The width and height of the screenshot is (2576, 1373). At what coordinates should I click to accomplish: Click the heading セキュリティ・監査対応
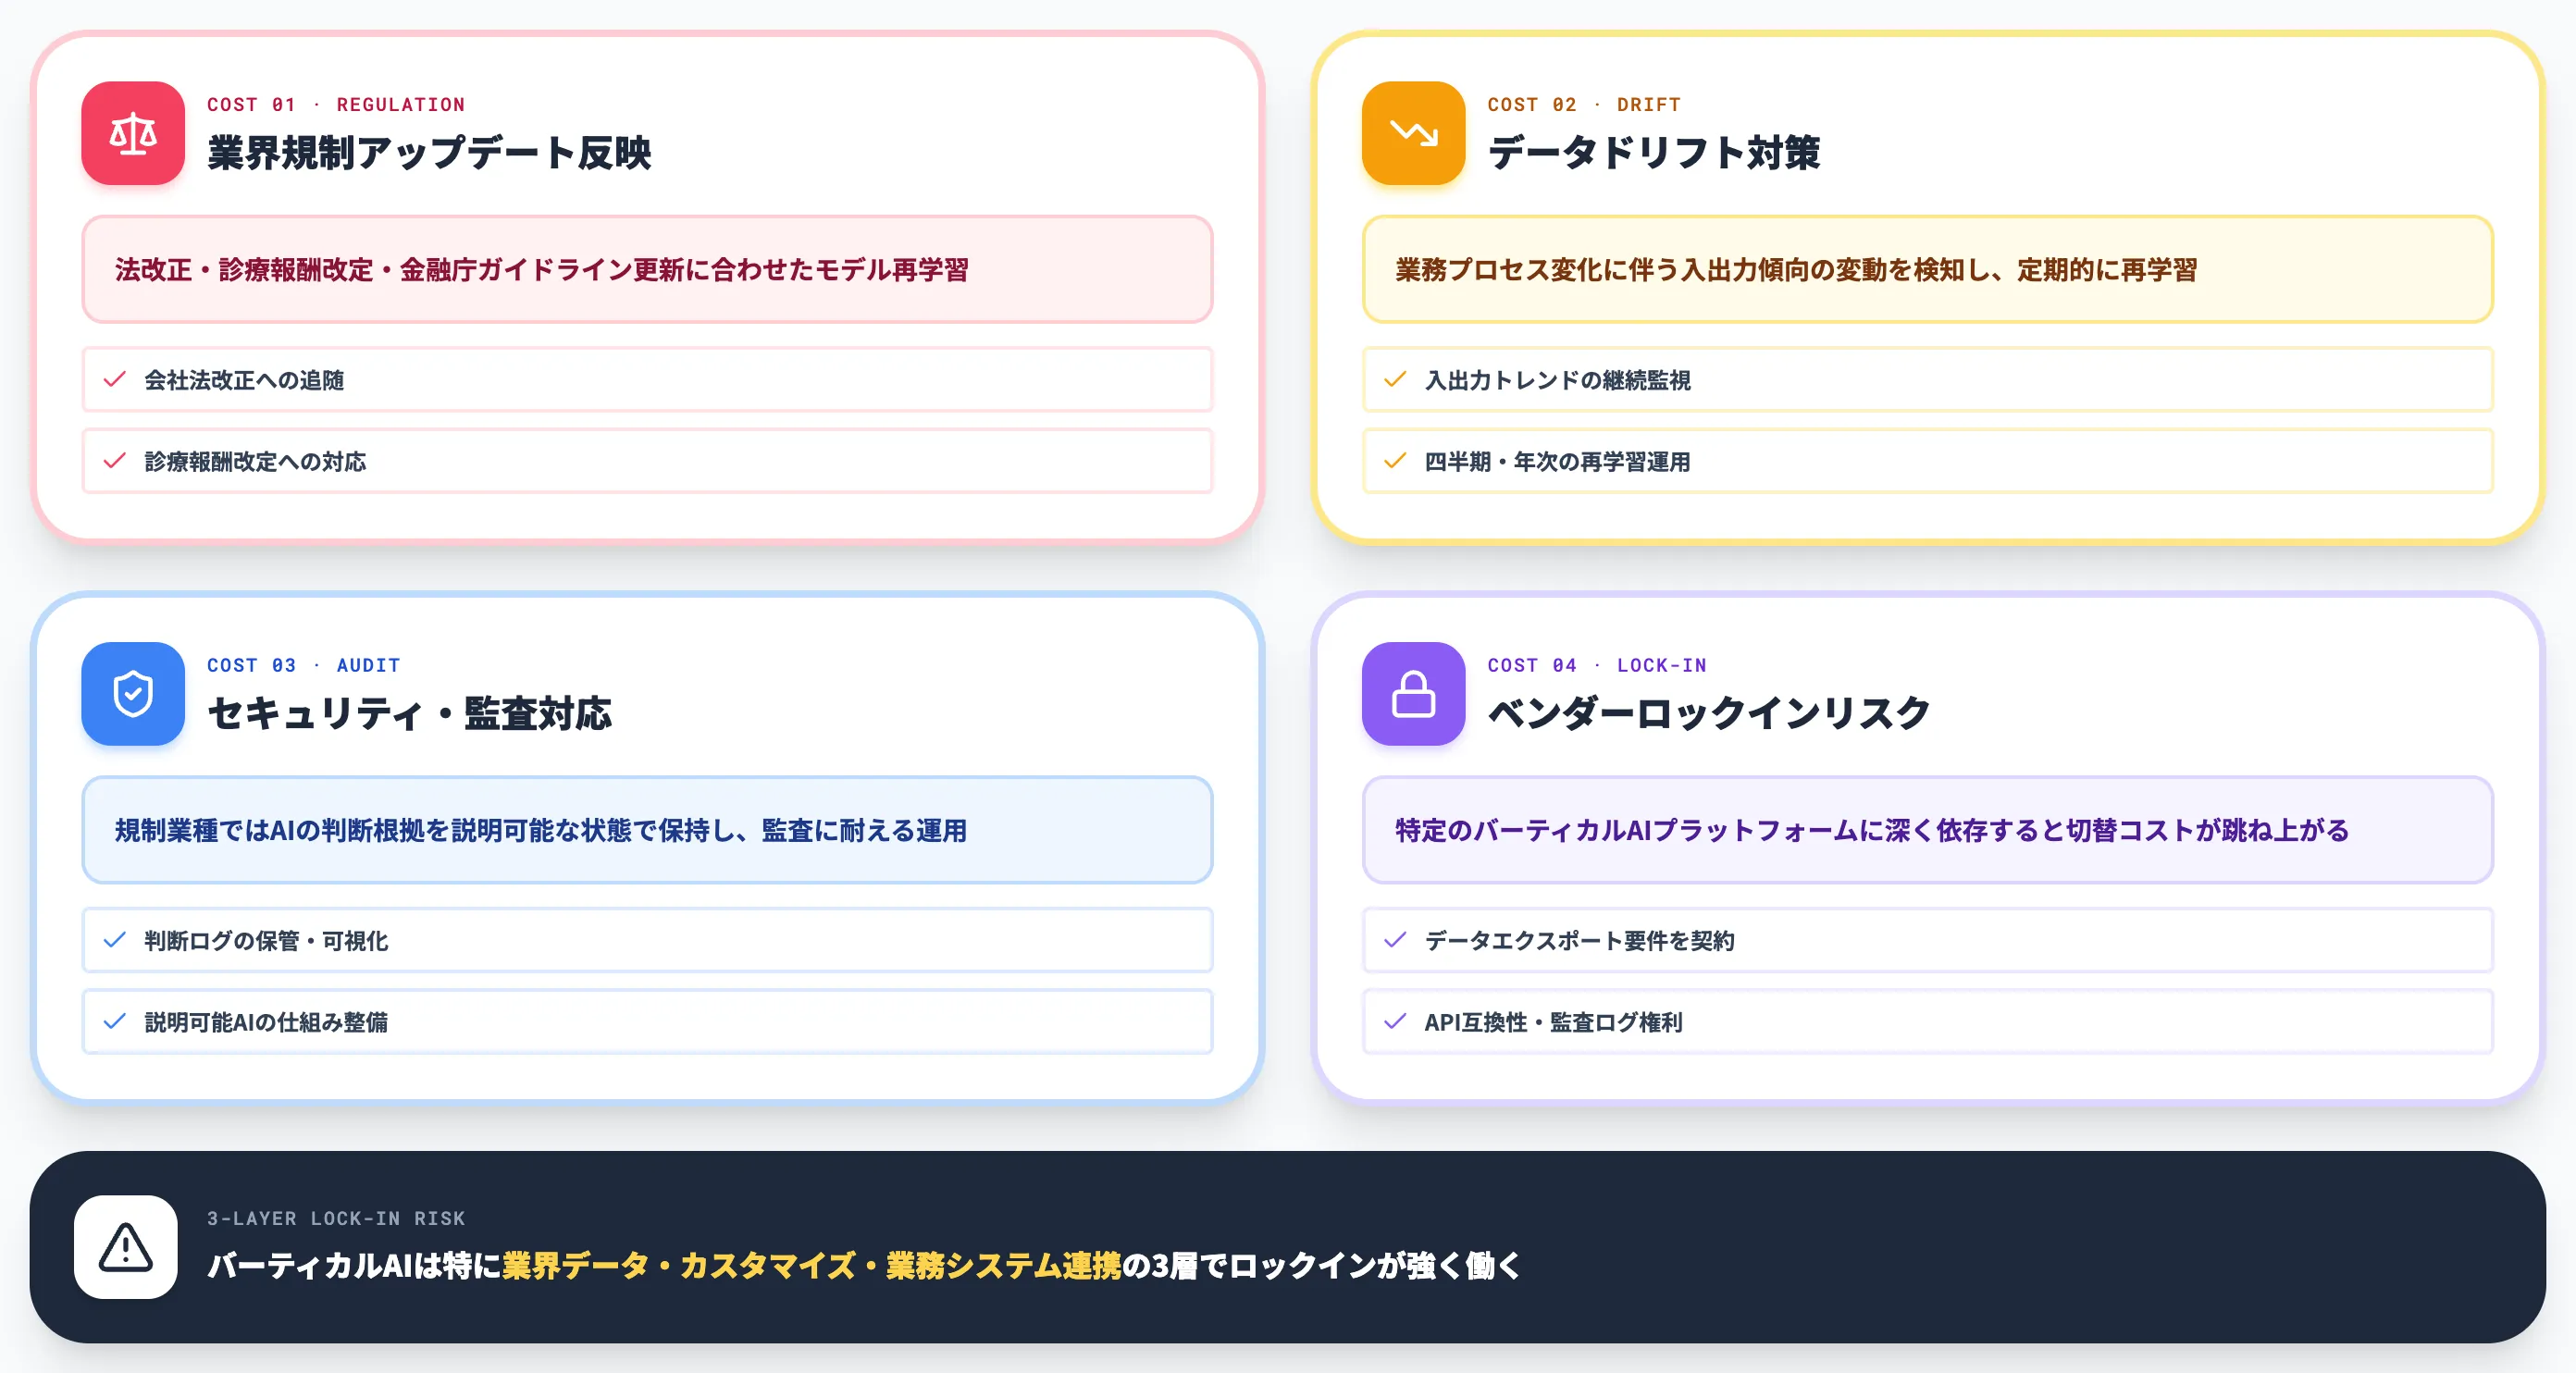point(409,713)
